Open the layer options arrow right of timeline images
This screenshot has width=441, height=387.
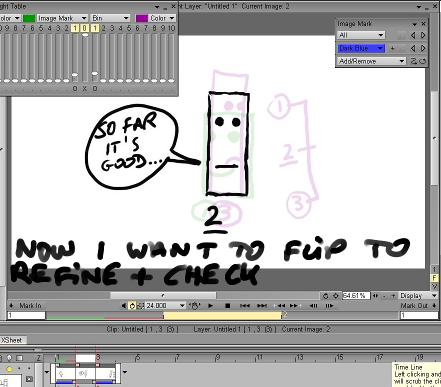125,372
